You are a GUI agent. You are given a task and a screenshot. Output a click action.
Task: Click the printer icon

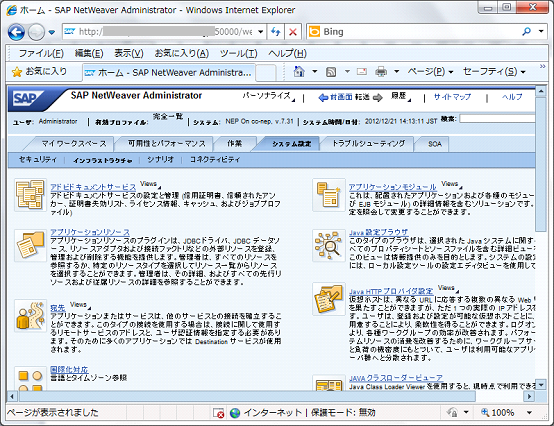click(x=381, y=72)
